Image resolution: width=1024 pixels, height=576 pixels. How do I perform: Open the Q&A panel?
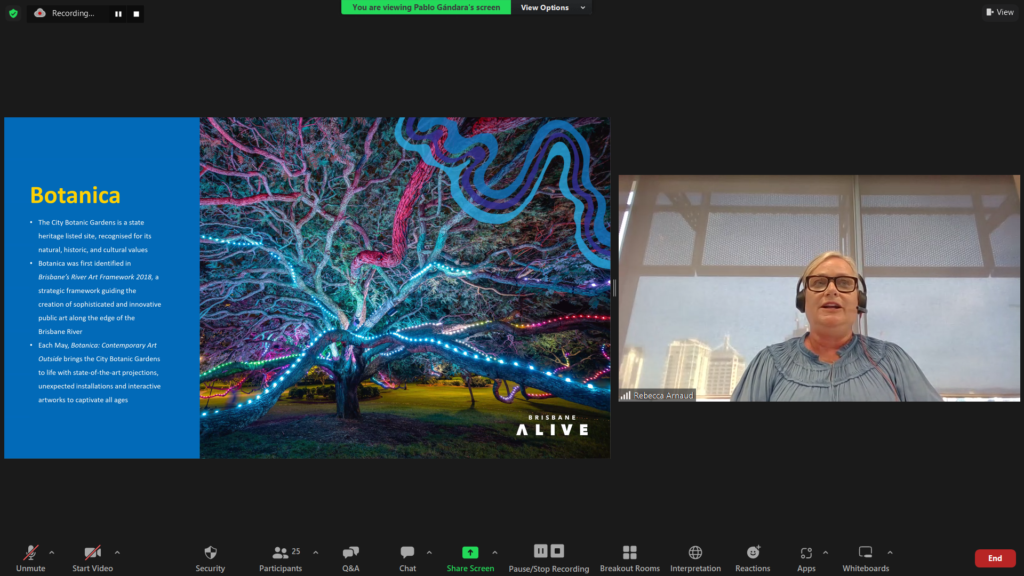click(x=350, y=553)
